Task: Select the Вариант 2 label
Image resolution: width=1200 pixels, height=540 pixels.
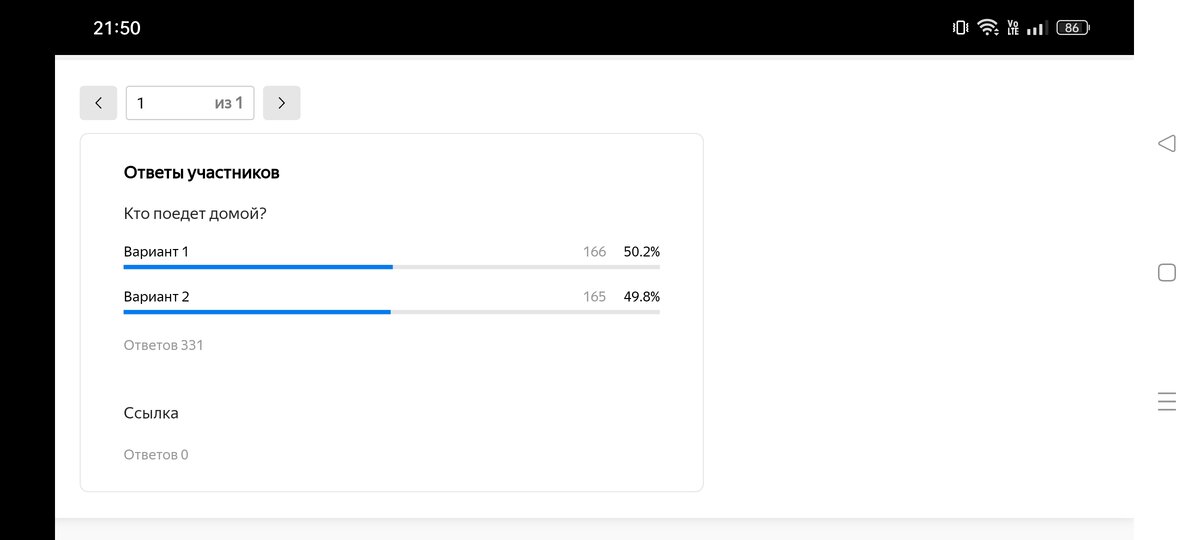Action: tap(156, 297)
